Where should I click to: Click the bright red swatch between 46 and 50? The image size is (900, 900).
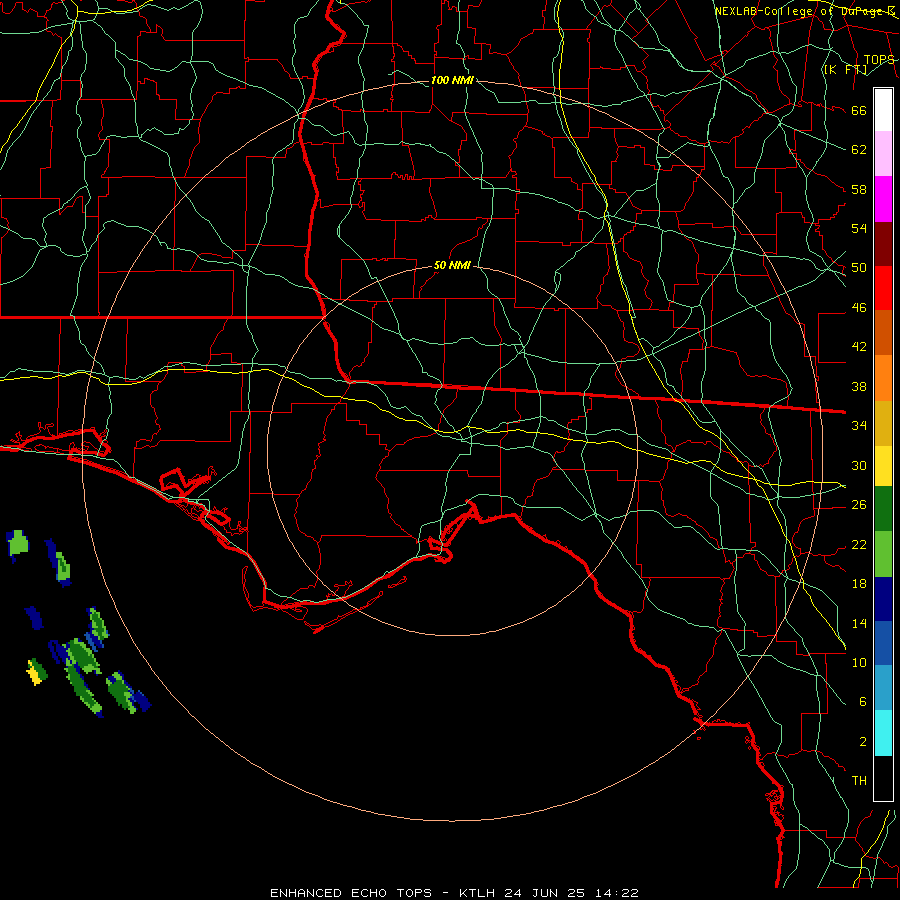[x=883, y=288]
